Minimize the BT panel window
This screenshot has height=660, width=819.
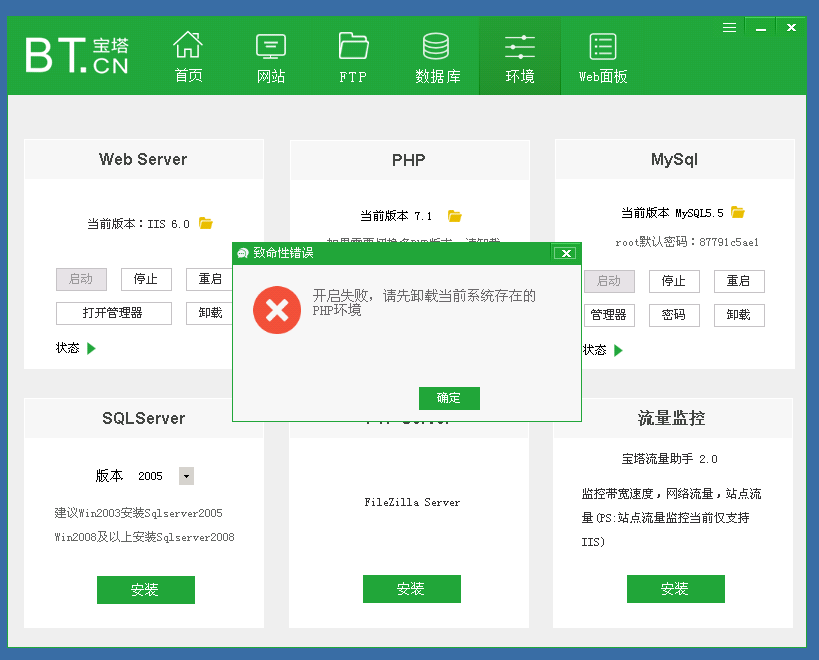[x=760, y=28]
